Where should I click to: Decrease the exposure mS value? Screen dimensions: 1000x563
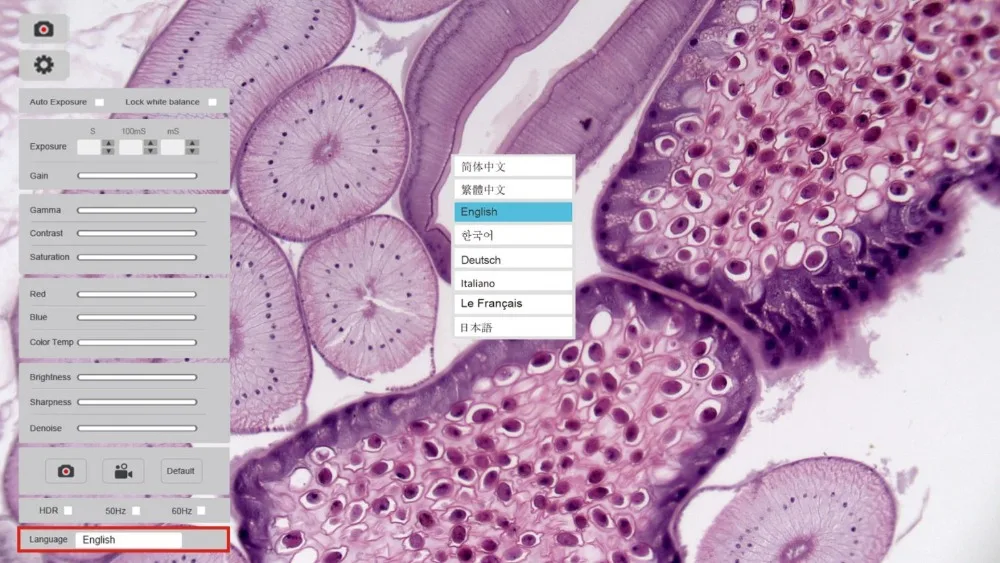pyautogui.click(x=193, y=151)
